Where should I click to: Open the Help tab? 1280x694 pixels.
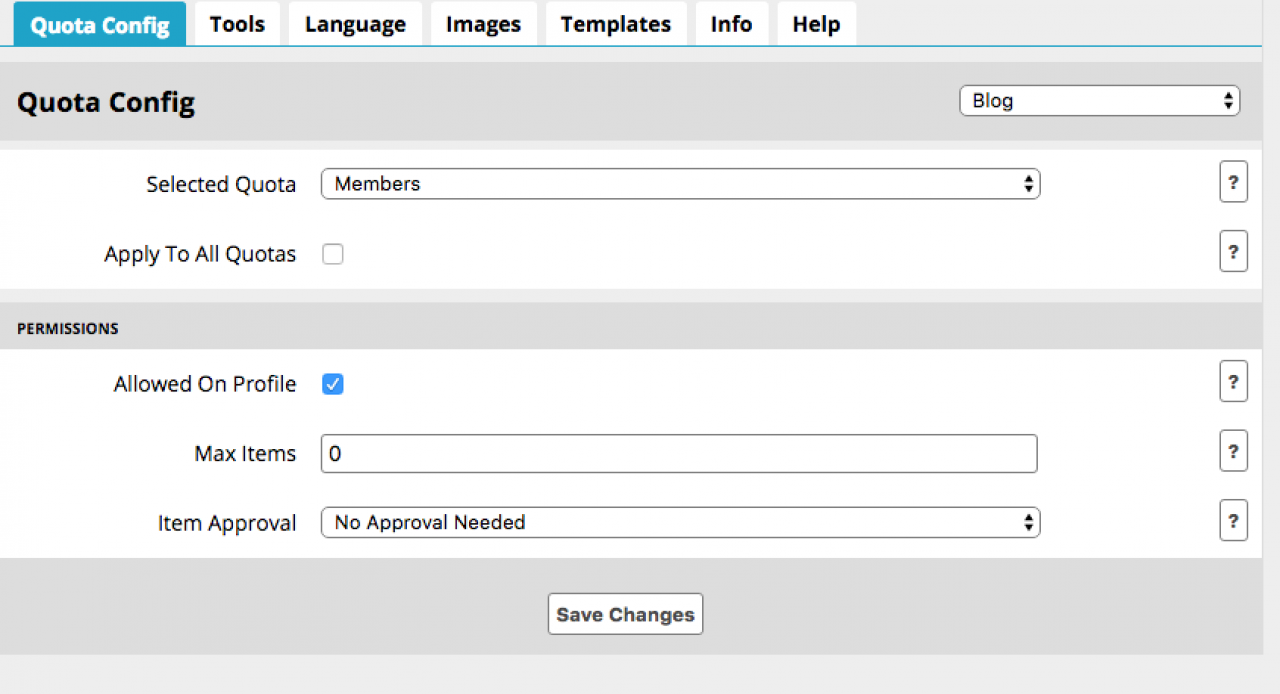[816, 24]
